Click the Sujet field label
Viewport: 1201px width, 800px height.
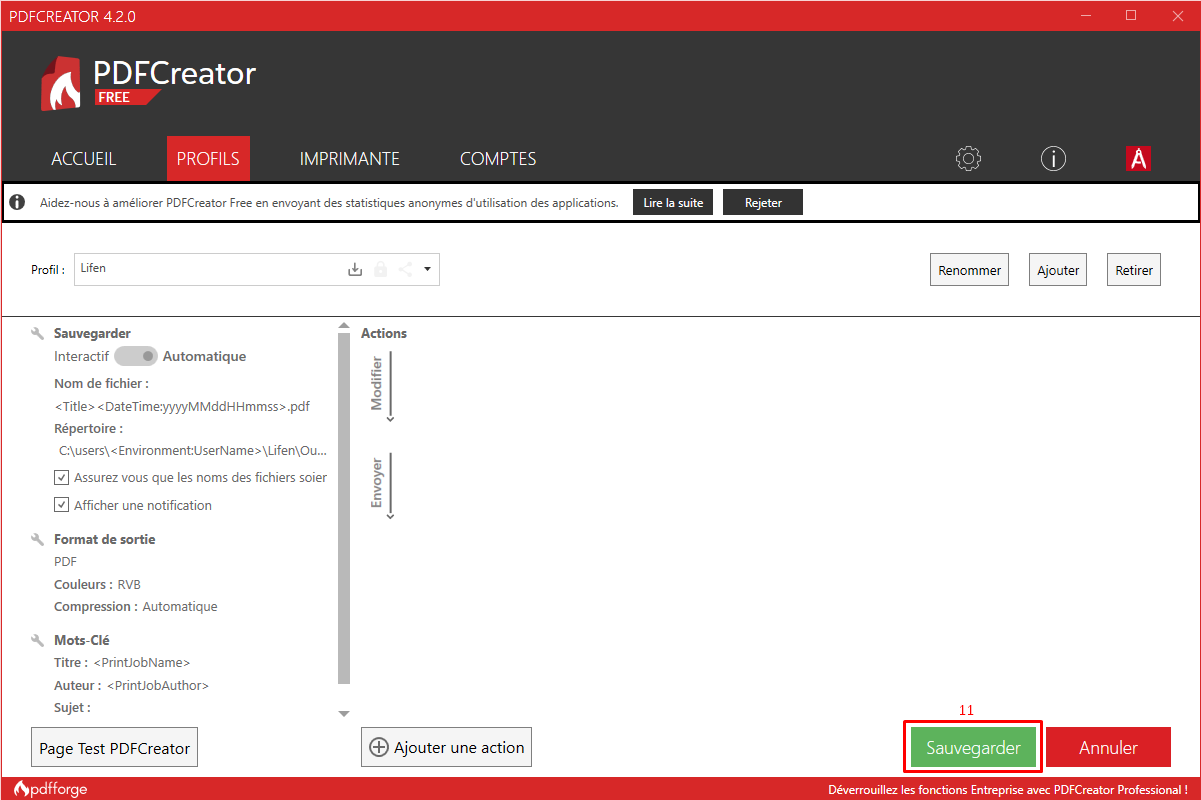tap(72, 707)
